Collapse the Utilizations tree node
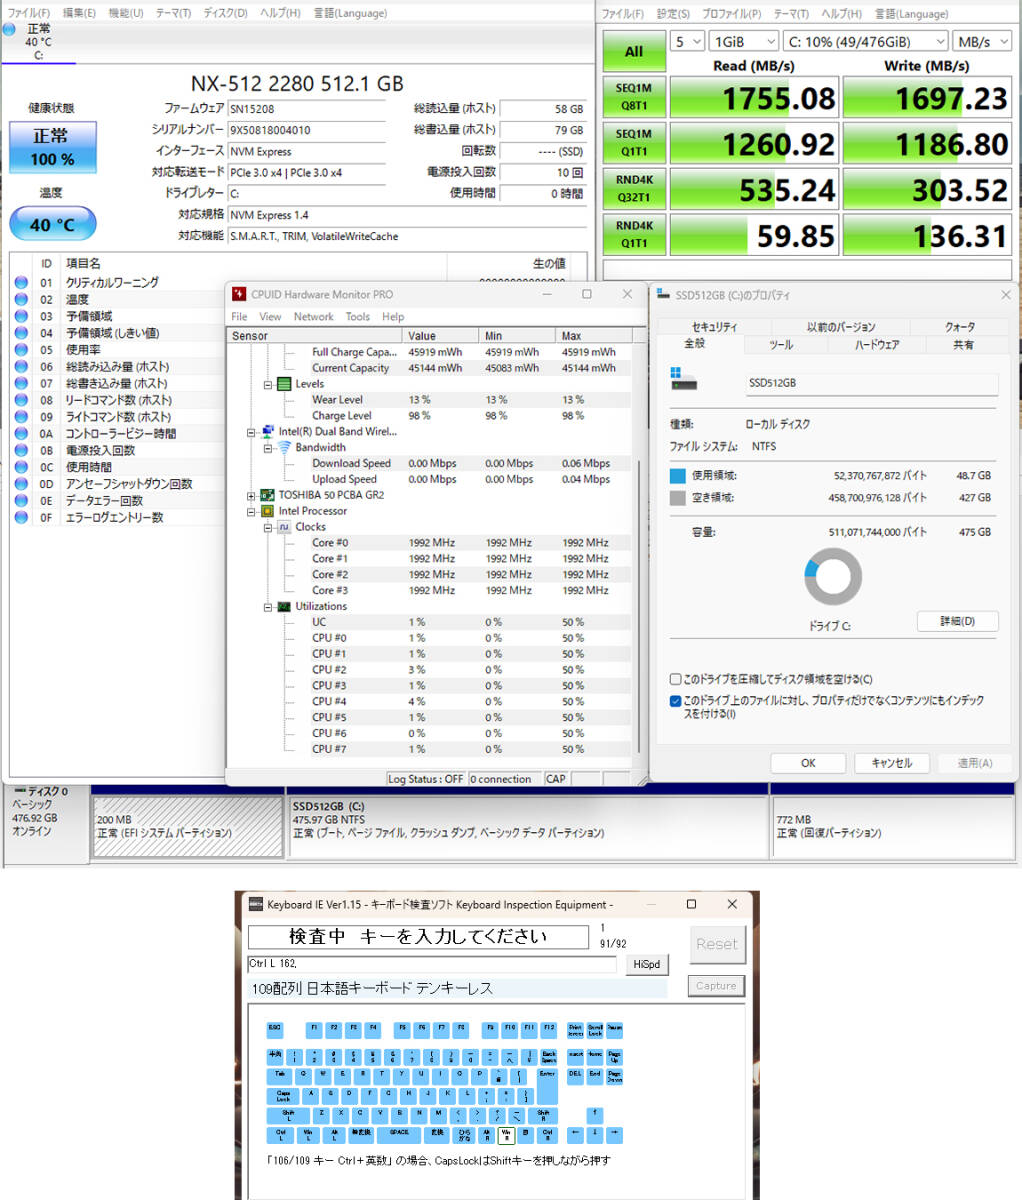1022x1200 pixels. [x=268, y=607]
